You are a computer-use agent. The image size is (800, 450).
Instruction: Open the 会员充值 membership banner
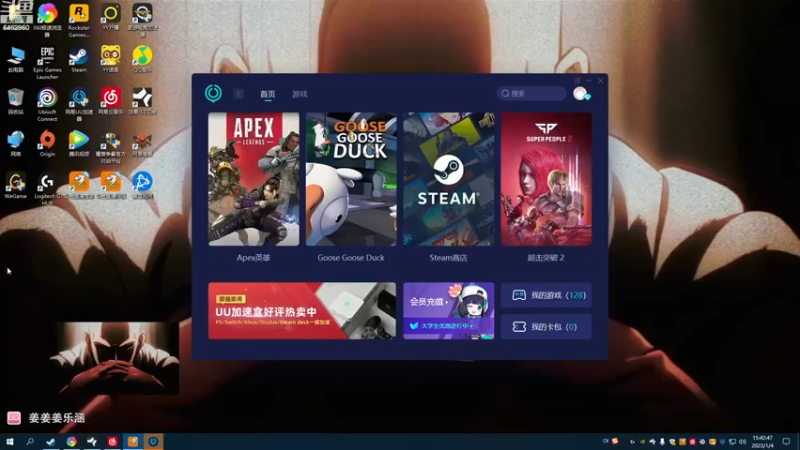pos(448,311)
